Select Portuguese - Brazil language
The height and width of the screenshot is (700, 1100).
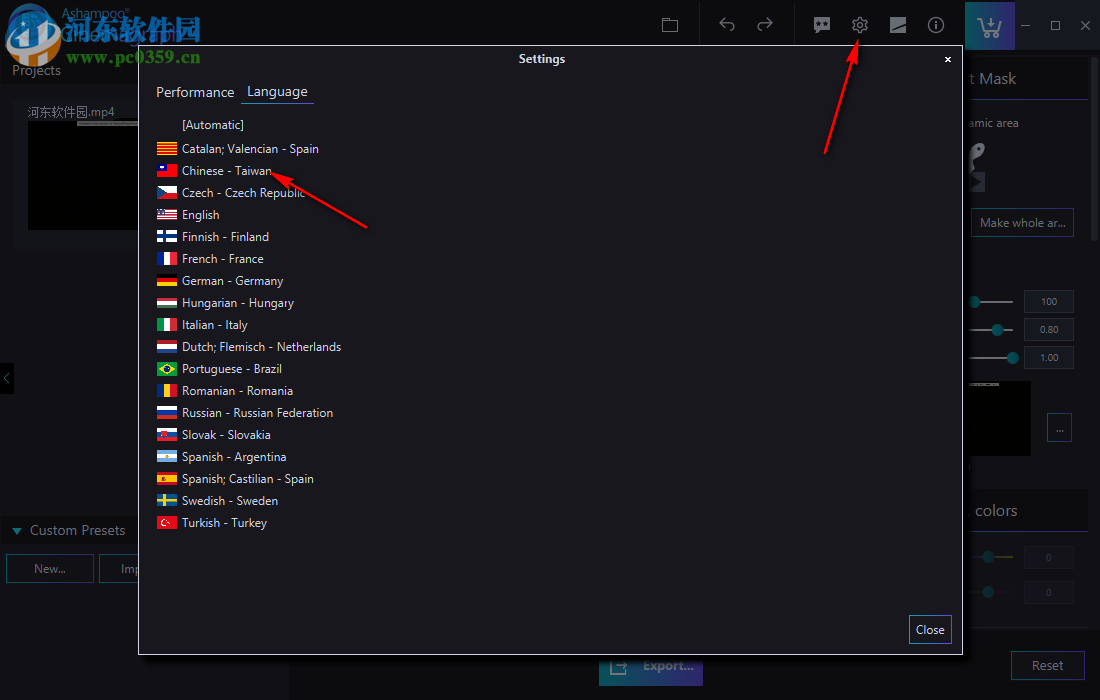click(220, 369)
